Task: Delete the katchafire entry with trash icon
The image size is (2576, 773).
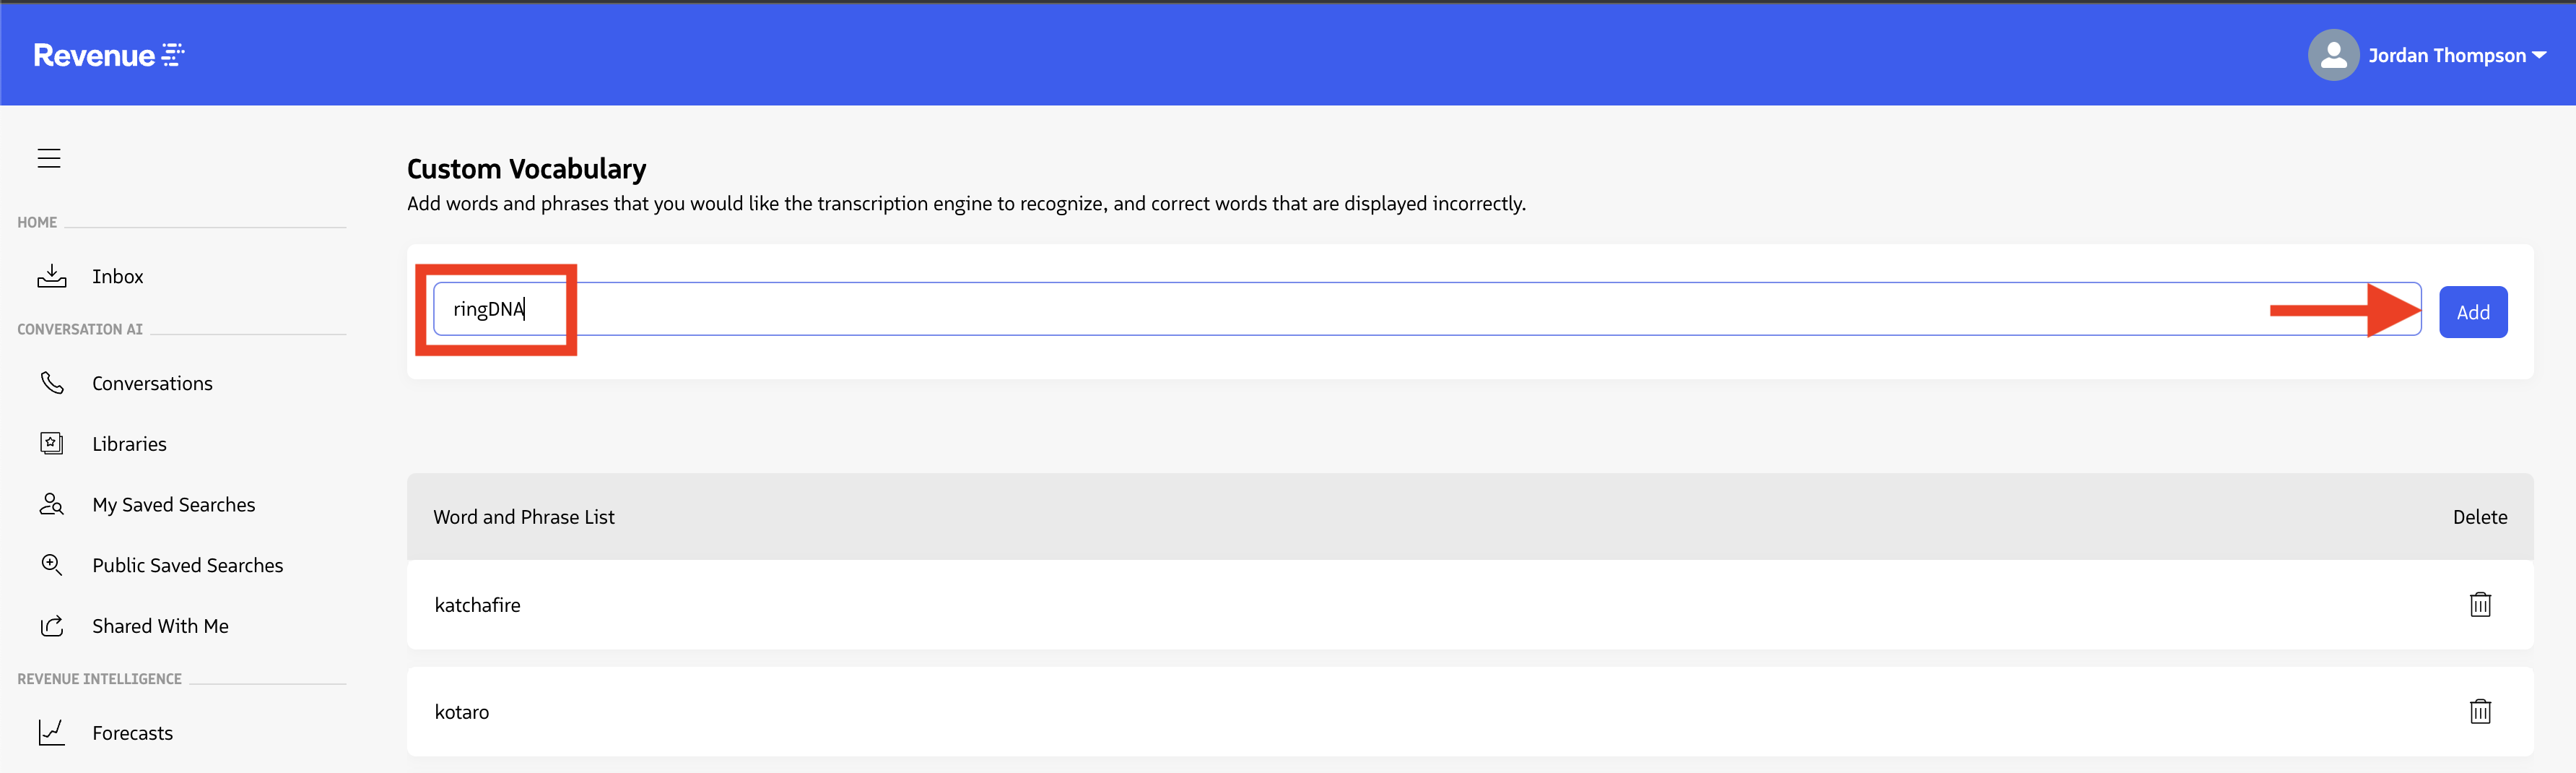Action: pyautogui.click(x=2479, y=604)
